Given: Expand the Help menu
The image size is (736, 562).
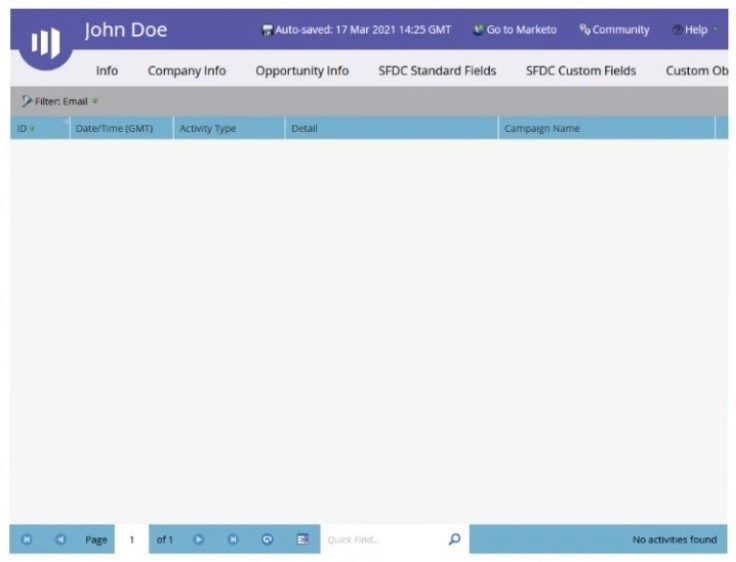Looking at the screenshot, I should (696, 30).
